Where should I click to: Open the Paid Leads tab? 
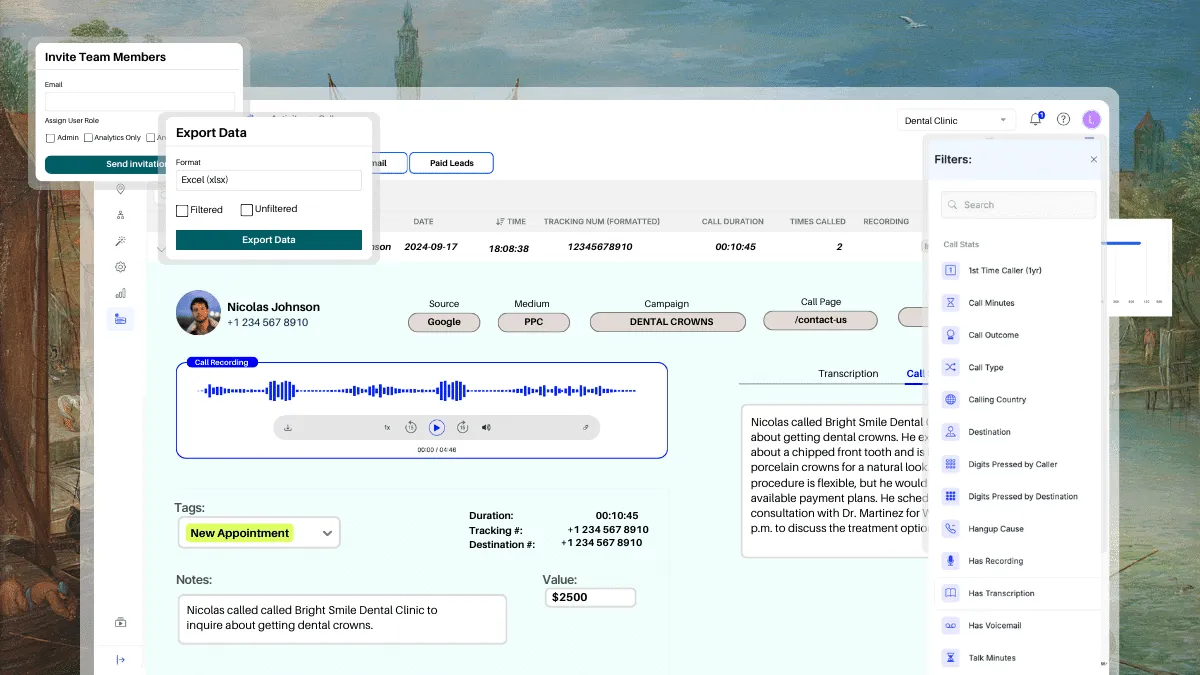(451, 163)
